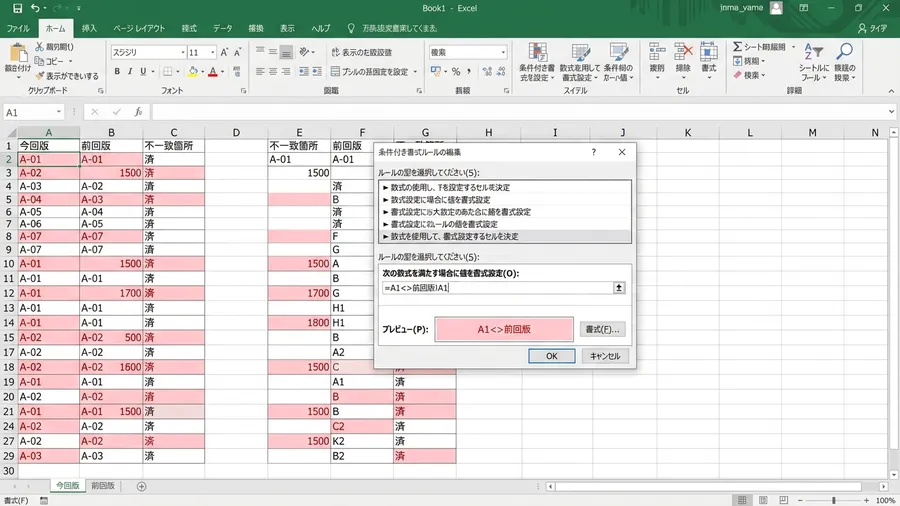Click Decrease Font Size icon

coord(238,52)
